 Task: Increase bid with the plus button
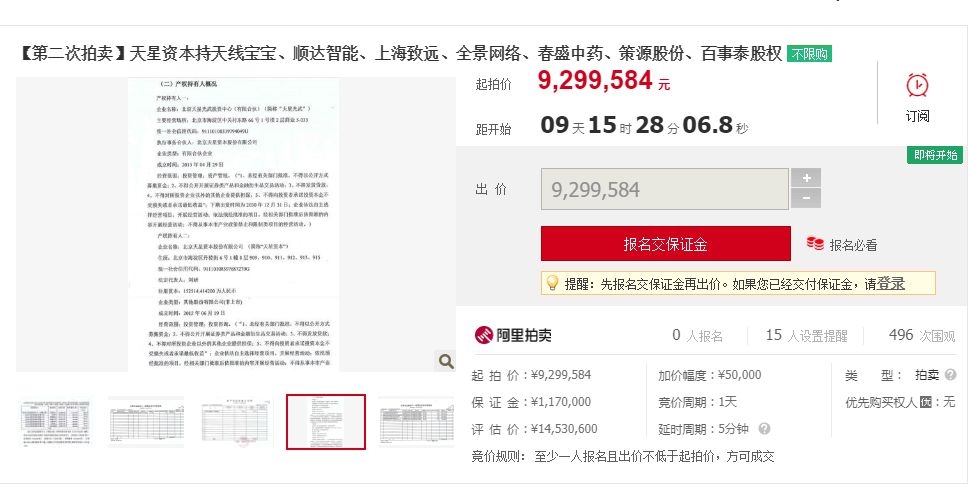806,178
